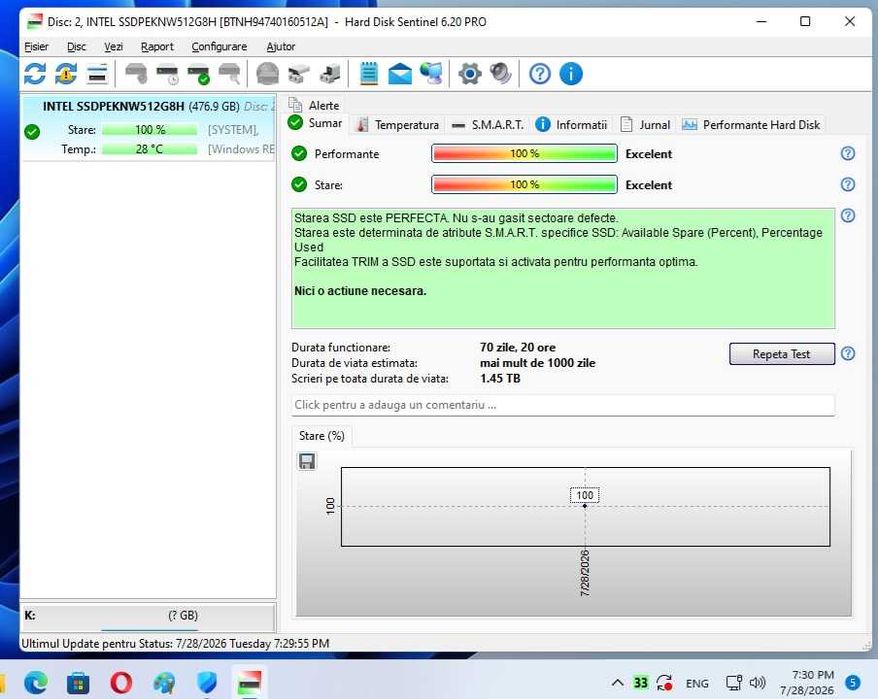878x699 pixels.
Task: Click the Performante 100 % progress bar
Action: pos(524,153)
